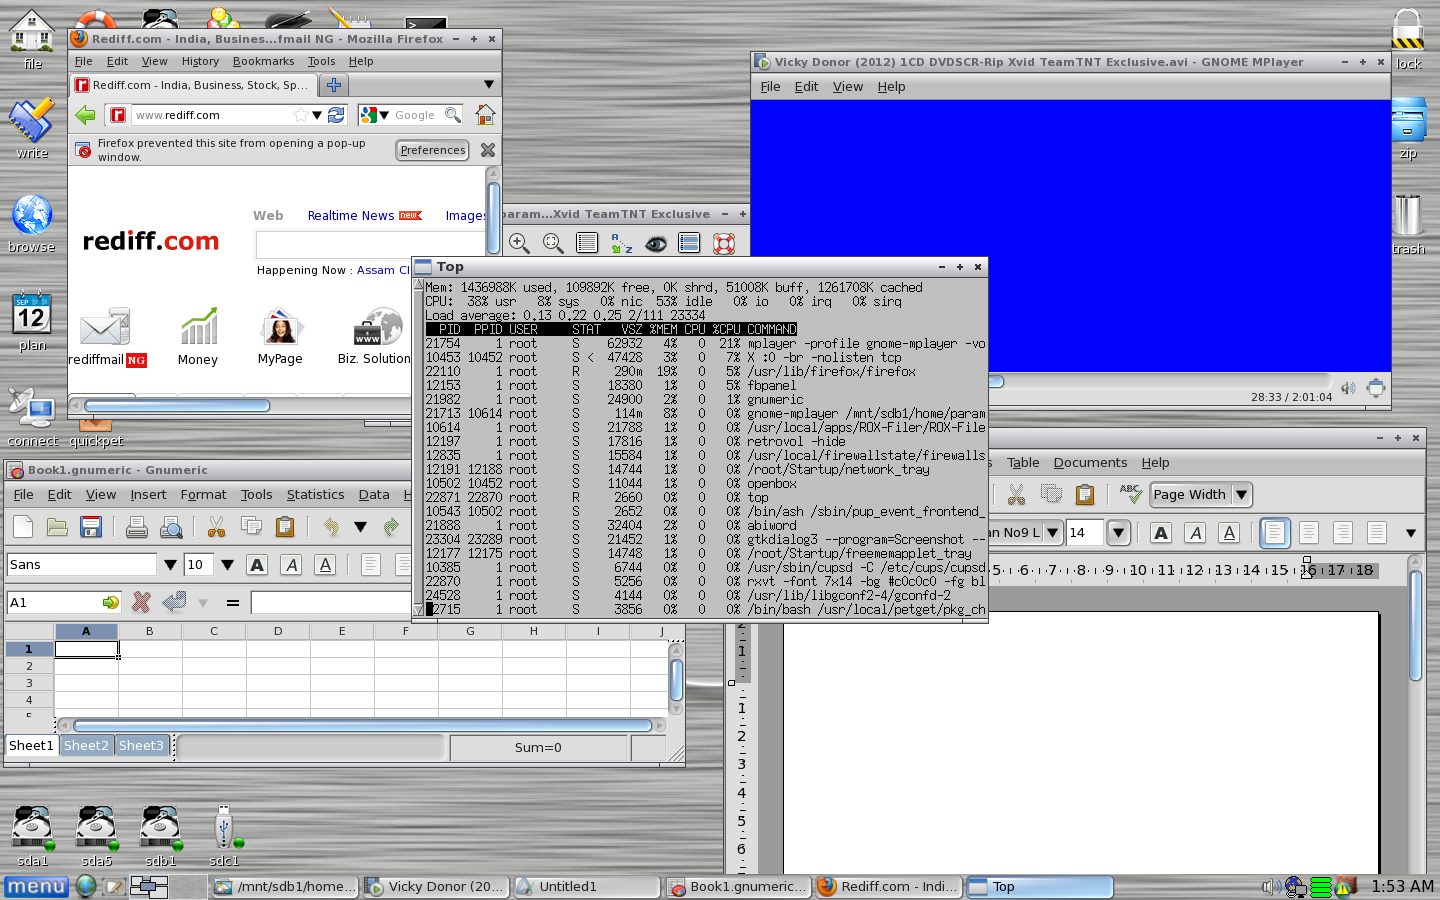Click Gnumeric undo arrow icon
Image resolution: width=1440 pixels, height=900 pixels.
(331, 527)
